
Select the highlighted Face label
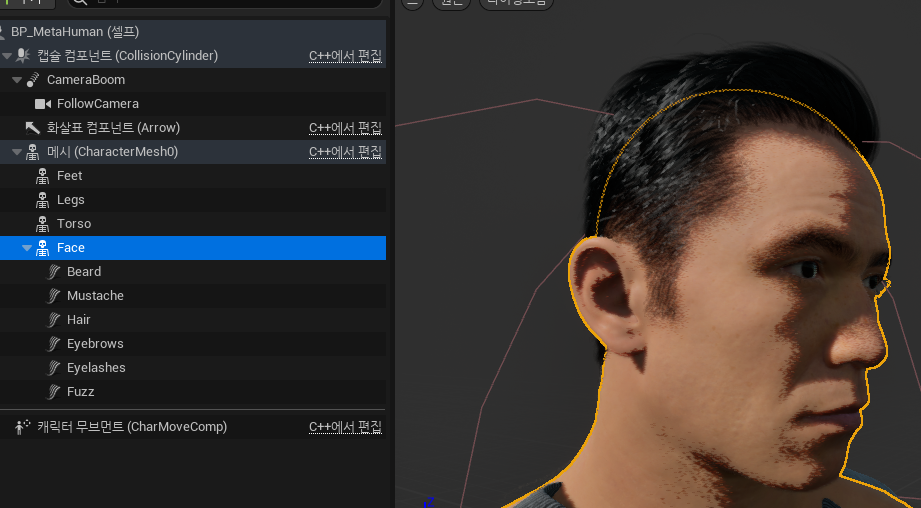(70, 248)
